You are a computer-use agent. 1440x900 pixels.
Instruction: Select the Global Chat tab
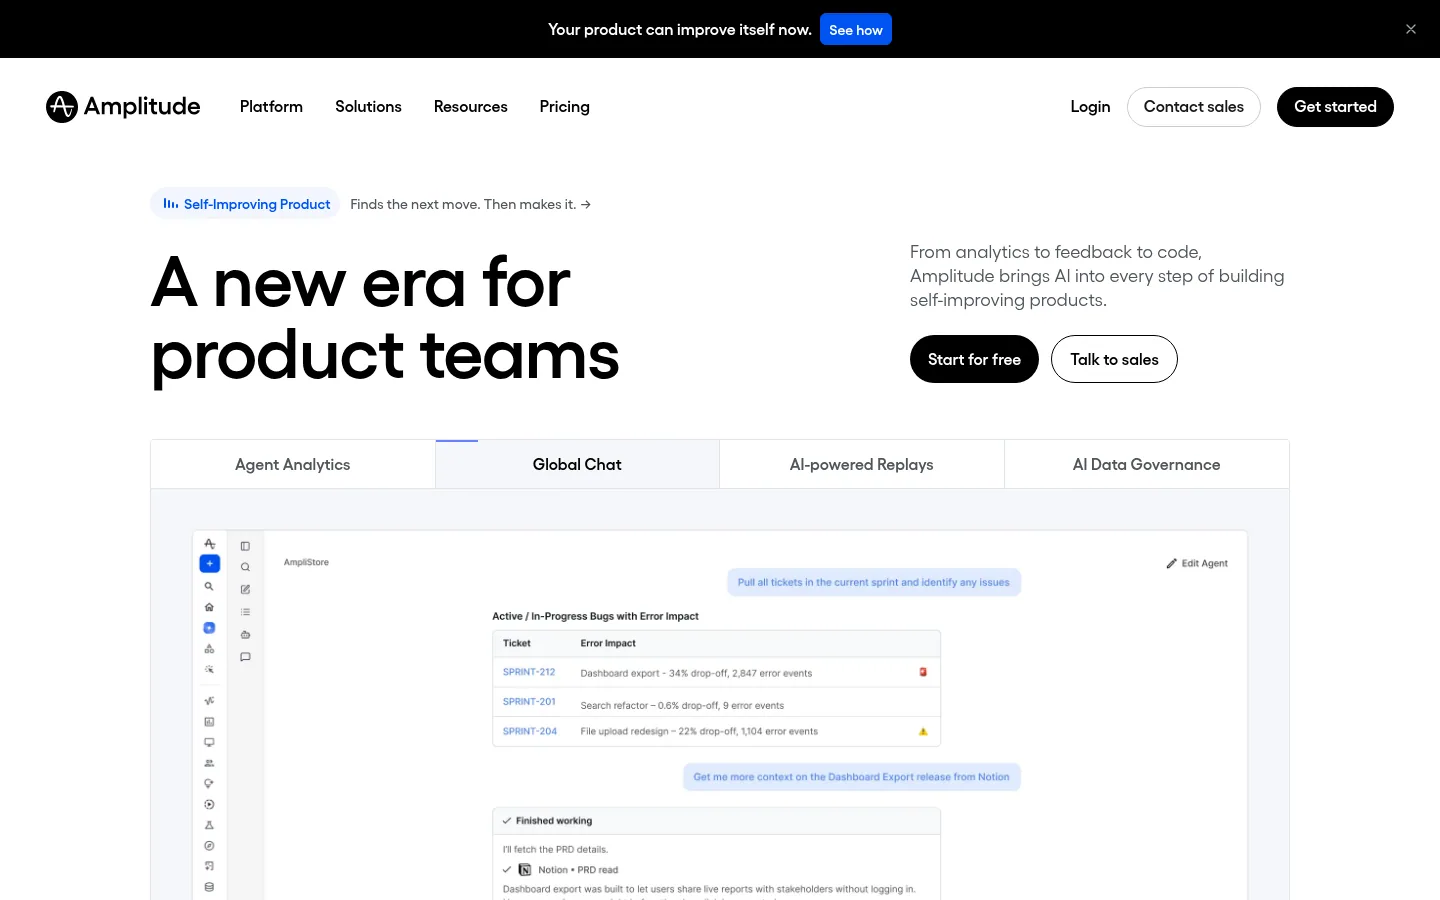tap(577, 465)
